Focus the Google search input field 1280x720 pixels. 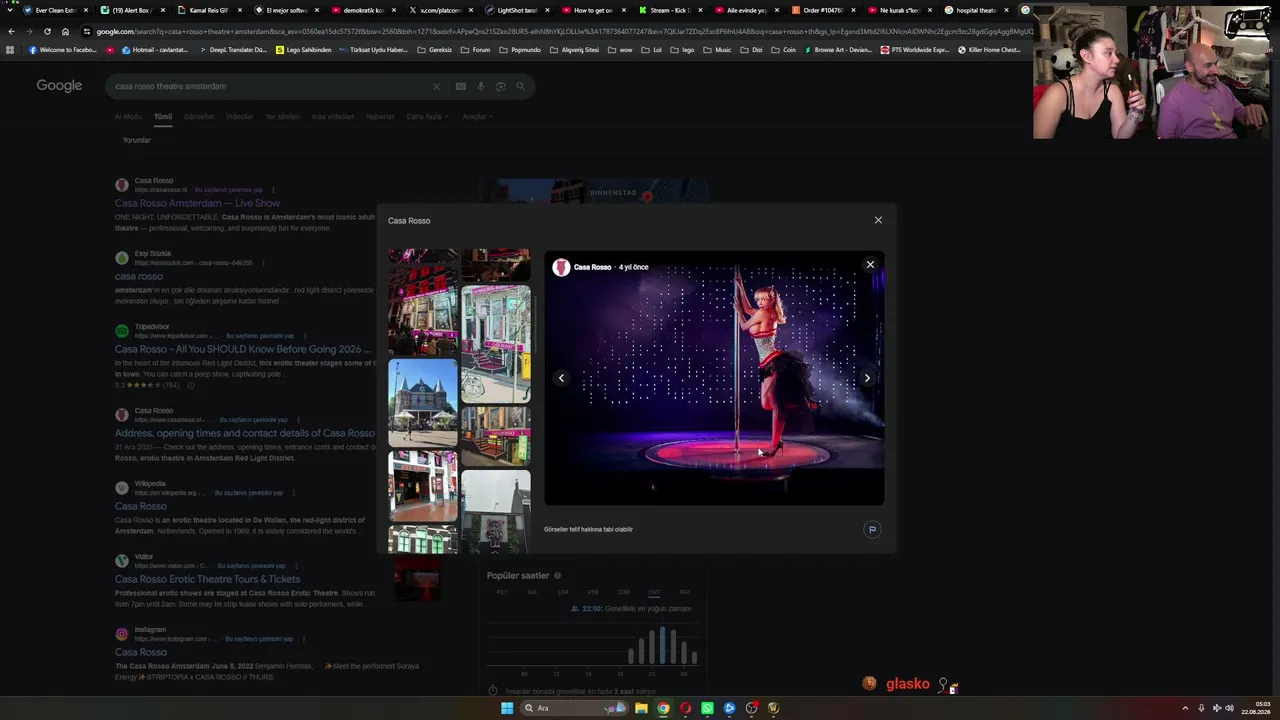pyautogui.click(x=270, y=86)
